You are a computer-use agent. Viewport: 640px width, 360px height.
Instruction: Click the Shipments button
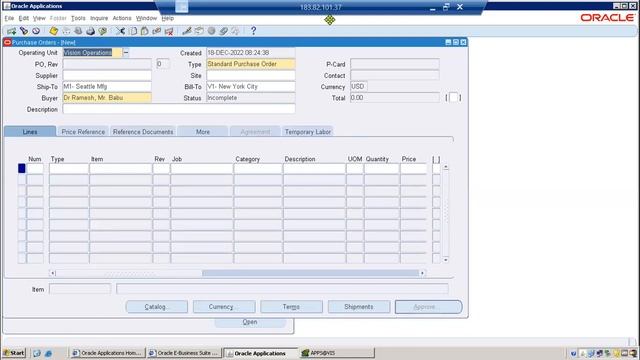(x=359, y=307)
